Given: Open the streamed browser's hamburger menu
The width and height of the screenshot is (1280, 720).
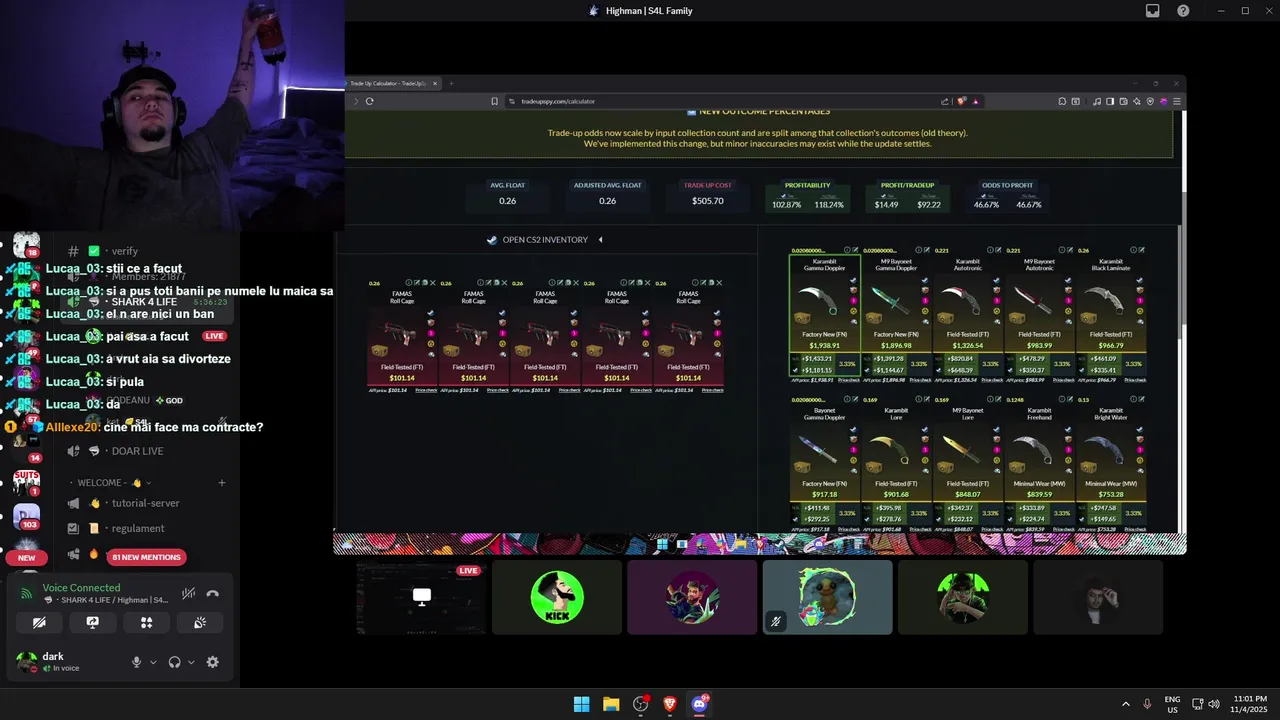Looking at the screenshot, I should tap(1177, 101).
